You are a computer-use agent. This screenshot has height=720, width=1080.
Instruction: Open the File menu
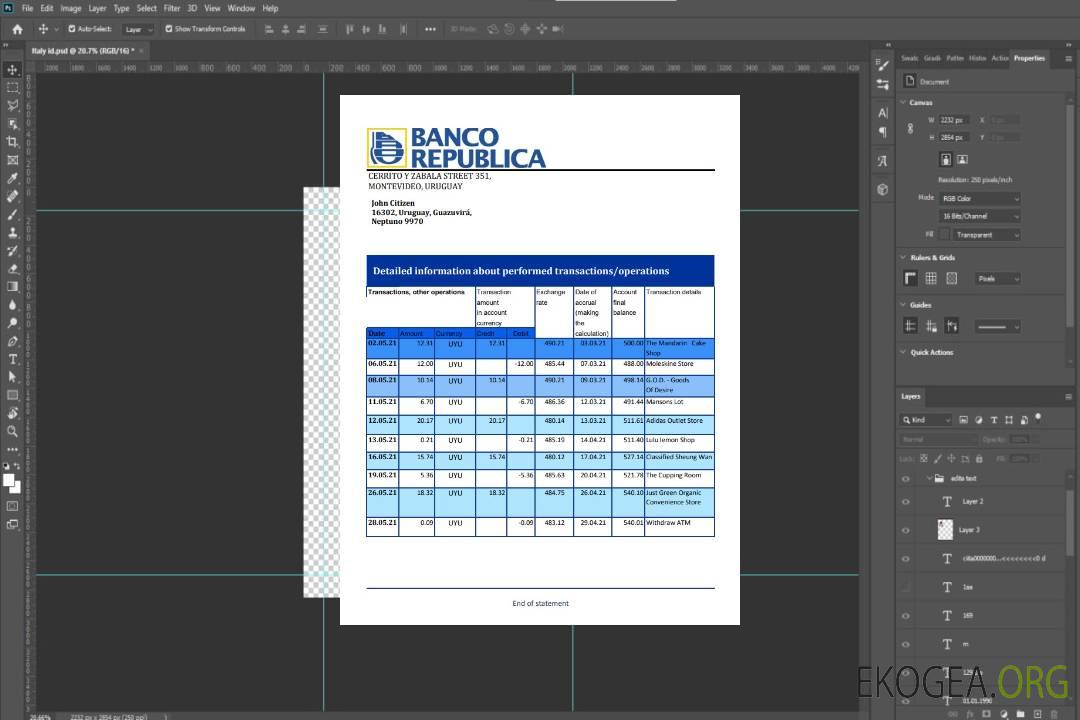tap(28, 8)
